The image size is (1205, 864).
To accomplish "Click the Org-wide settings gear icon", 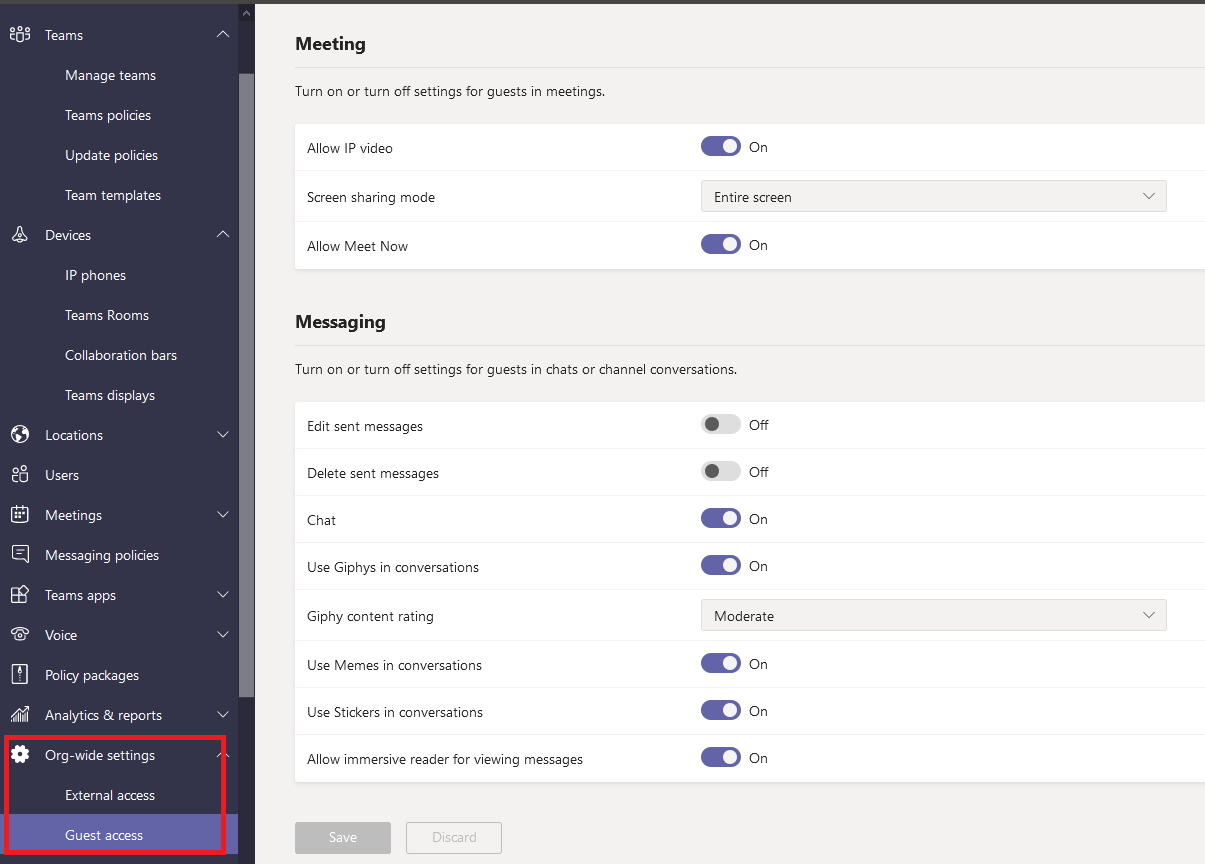I will tap(20, 755).
